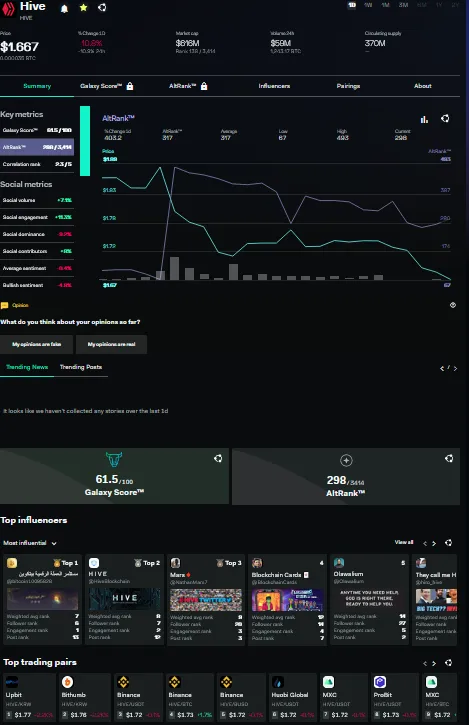Screen dimensions: 469x725
Task: Enable alerts with the bell icon
Action: click(x=64, y=8)
